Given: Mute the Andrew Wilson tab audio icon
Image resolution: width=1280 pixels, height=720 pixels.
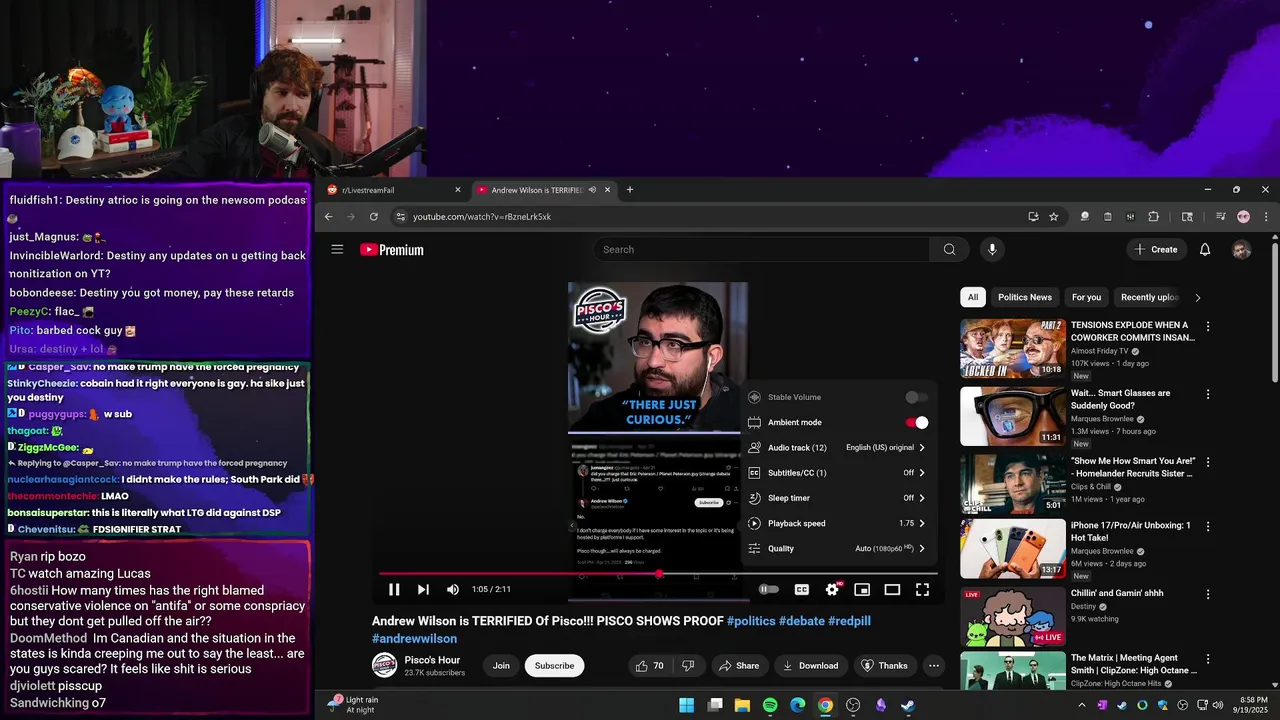Looking at the screenshot, I should 593,190.
